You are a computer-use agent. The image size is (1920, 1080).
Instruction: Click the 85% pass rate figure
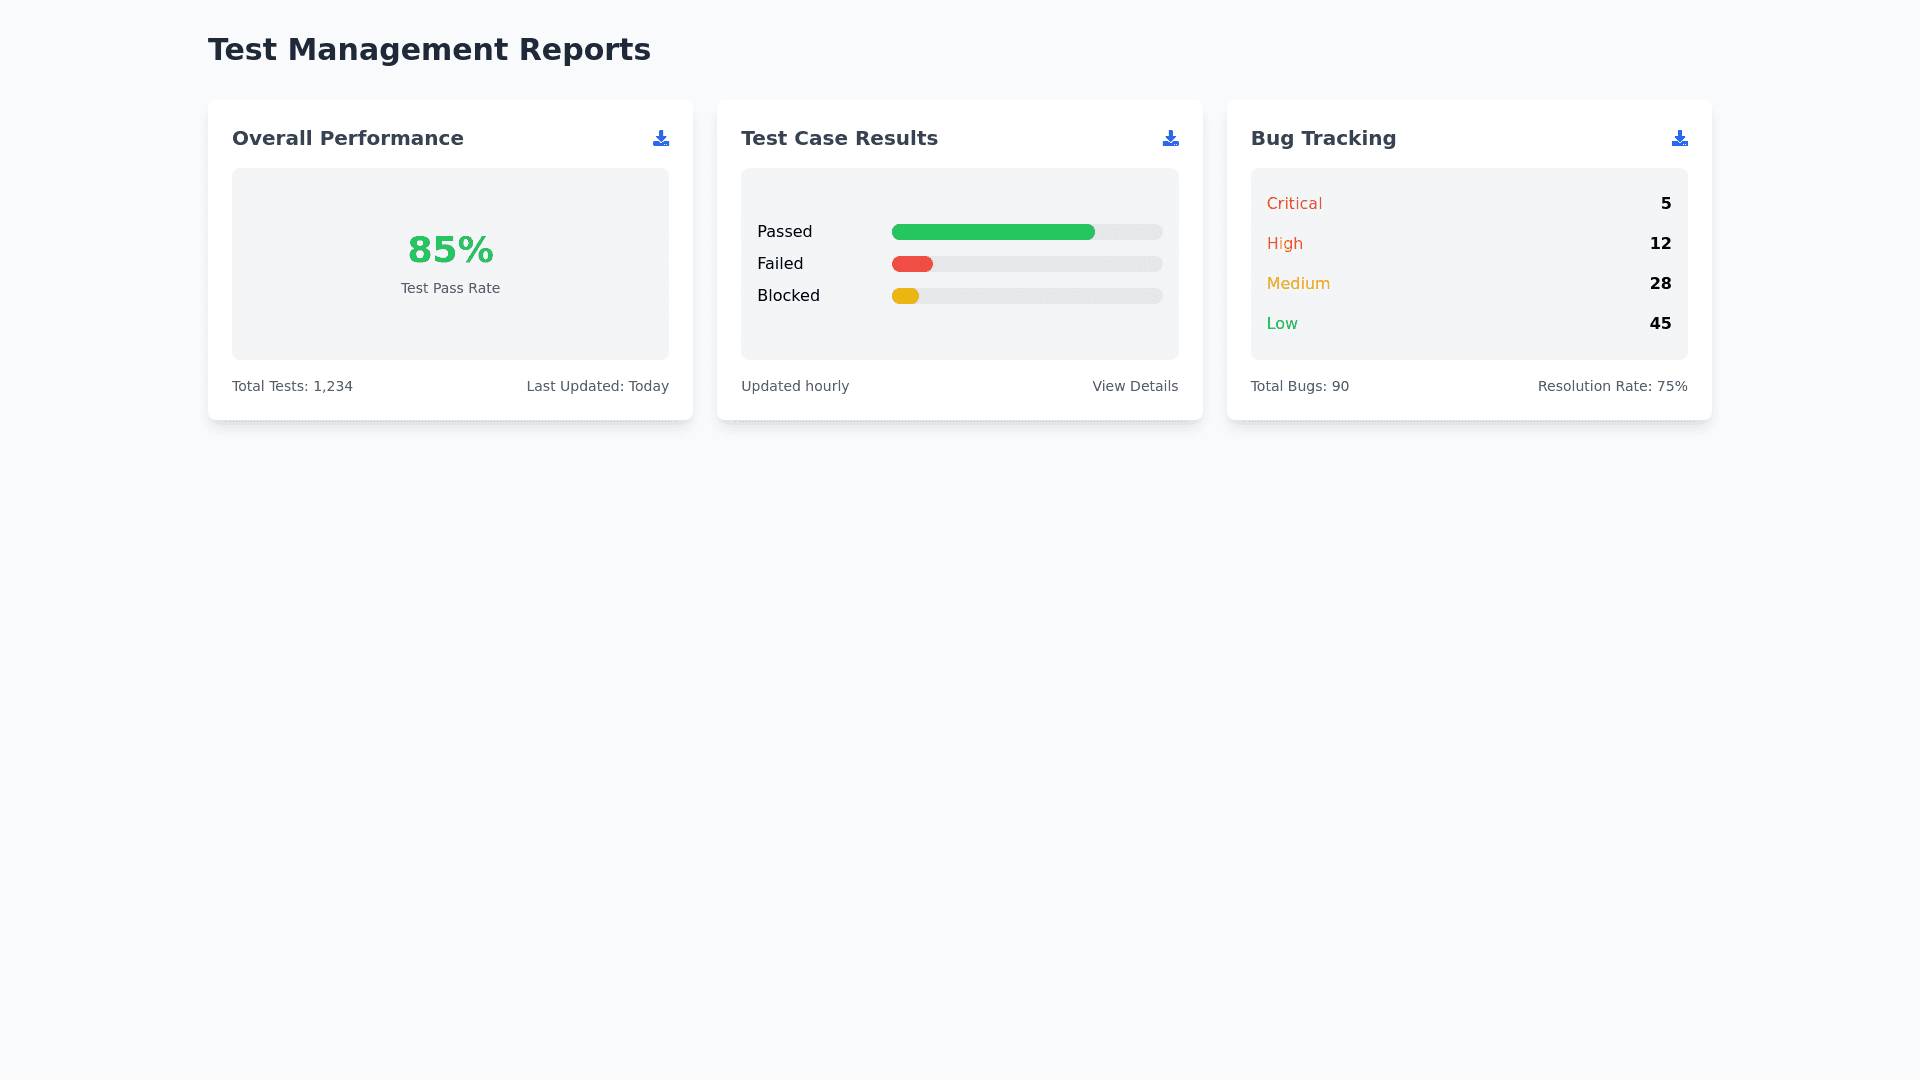coord(450,250)
